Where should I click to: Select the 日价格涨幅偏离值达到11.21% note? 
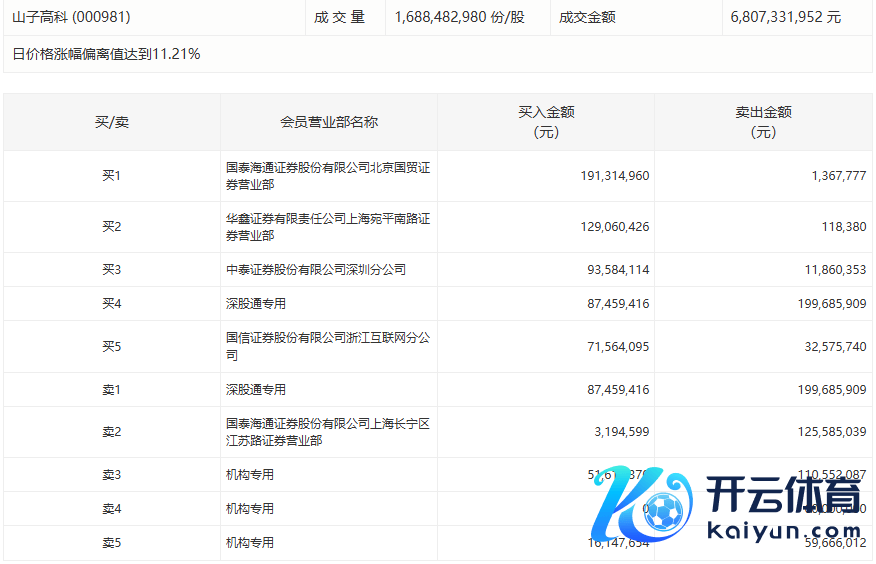tap(106, 54)
